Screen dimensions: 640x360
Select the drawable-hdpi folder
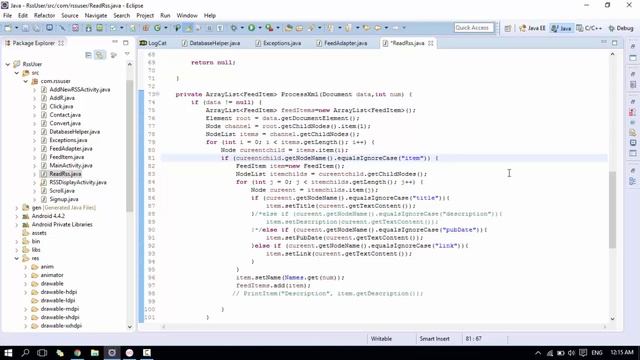[x=59, y=292]
